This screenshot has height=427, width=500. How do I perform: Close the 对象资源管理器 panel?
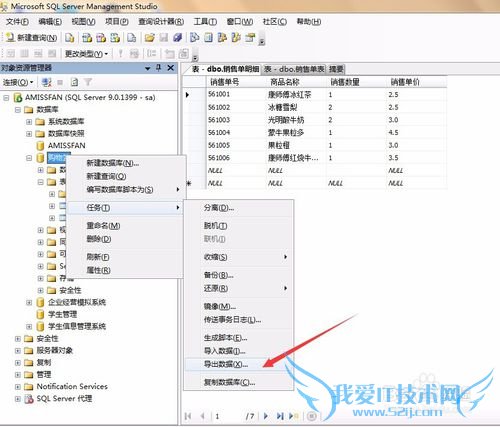click(171, 68)
